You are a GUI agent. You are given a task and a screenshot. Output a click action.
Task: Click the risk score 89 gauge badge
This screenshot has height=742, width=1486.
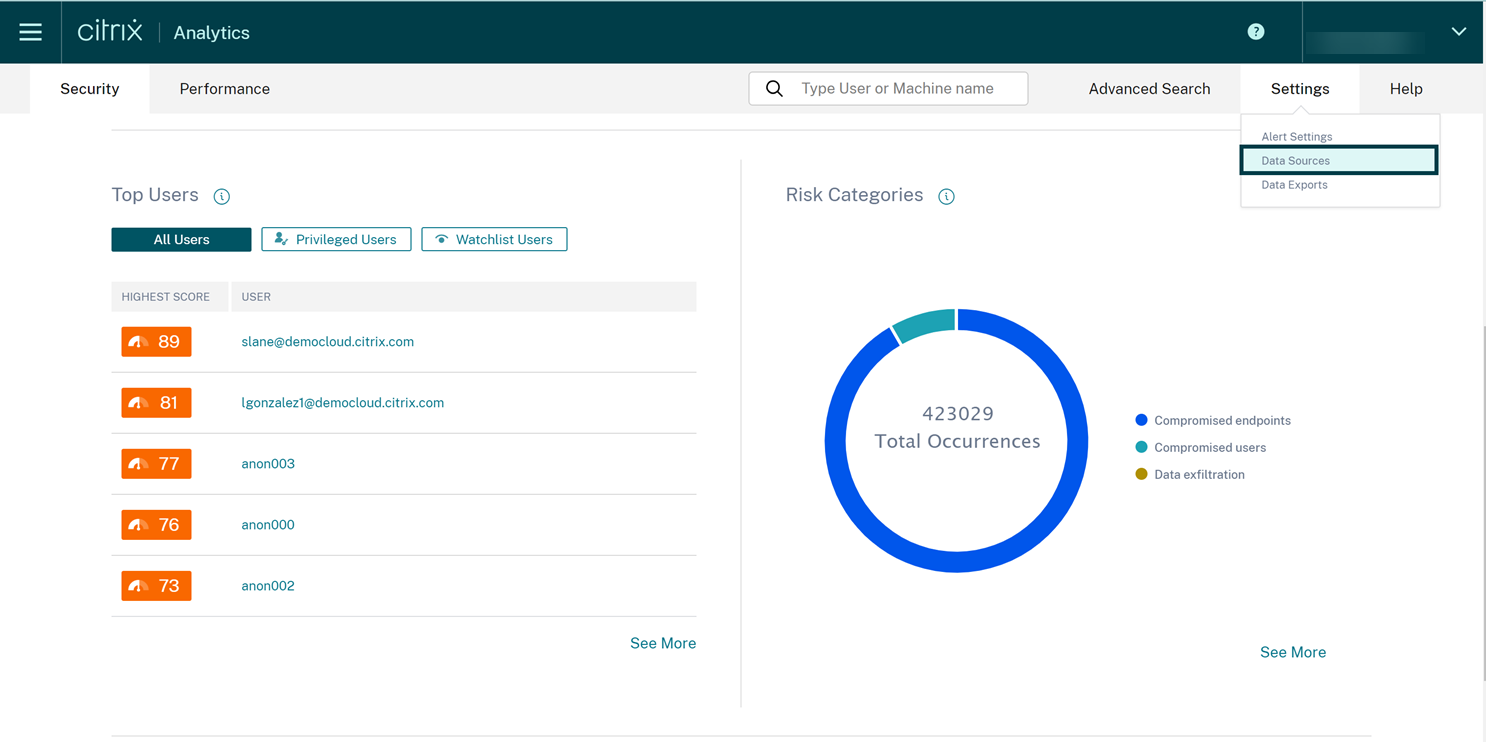(x=156, y=342)
